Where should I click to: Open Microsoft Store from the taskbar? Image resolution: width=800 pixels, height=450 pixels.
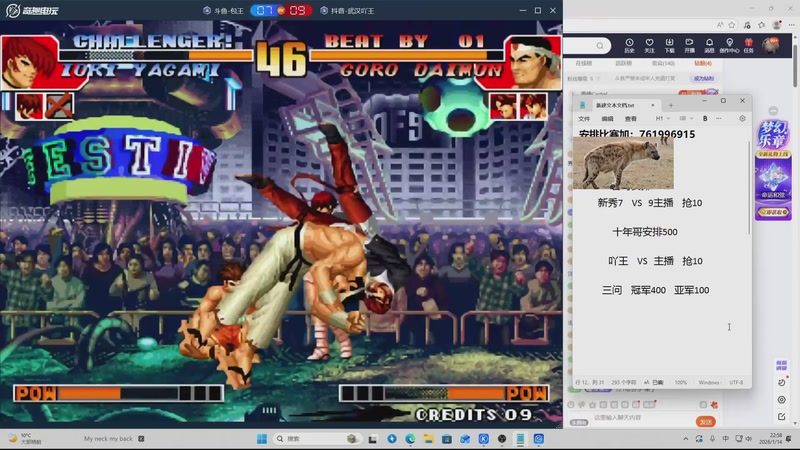(446, 439)
